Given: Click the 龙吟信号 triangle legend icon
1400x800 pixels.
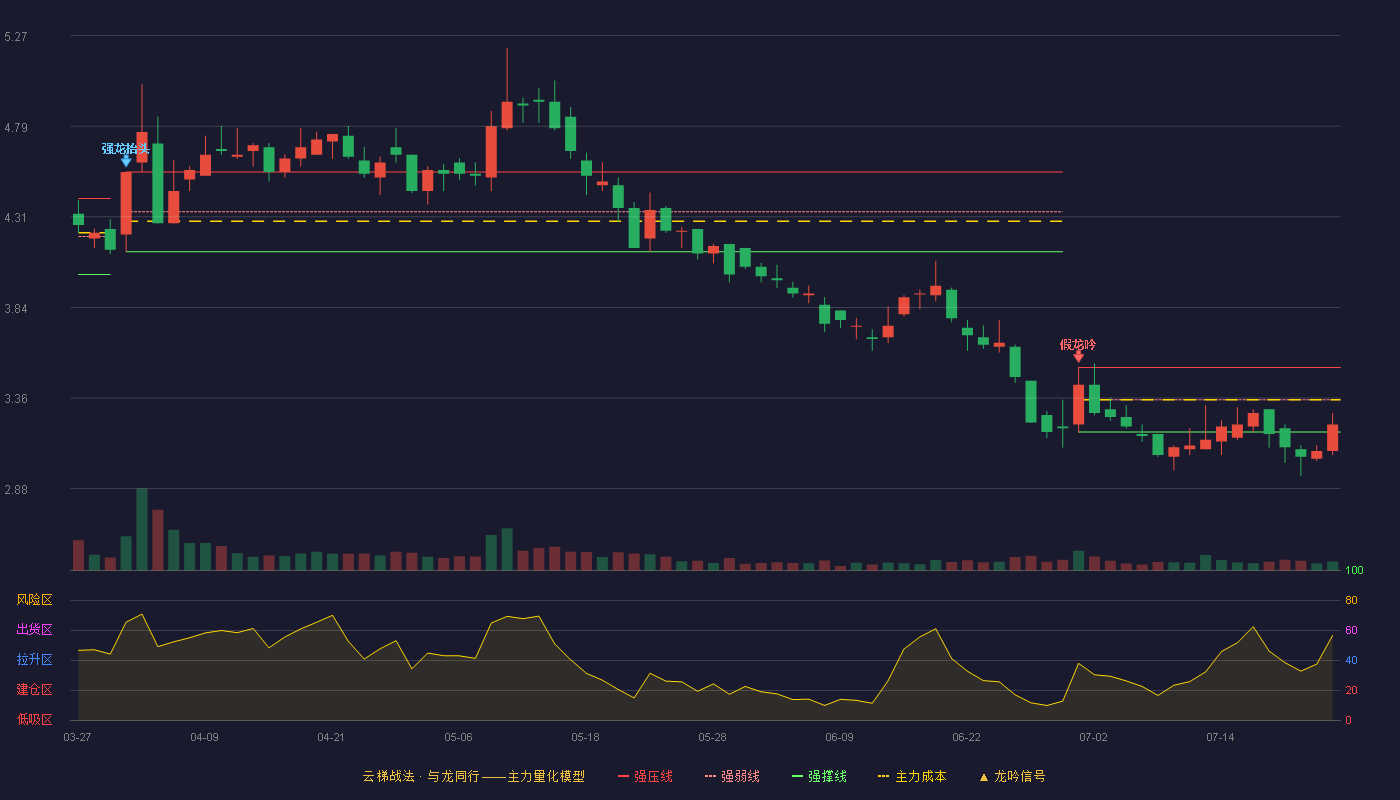Looking at the screenshot, I should pos(984,777).
